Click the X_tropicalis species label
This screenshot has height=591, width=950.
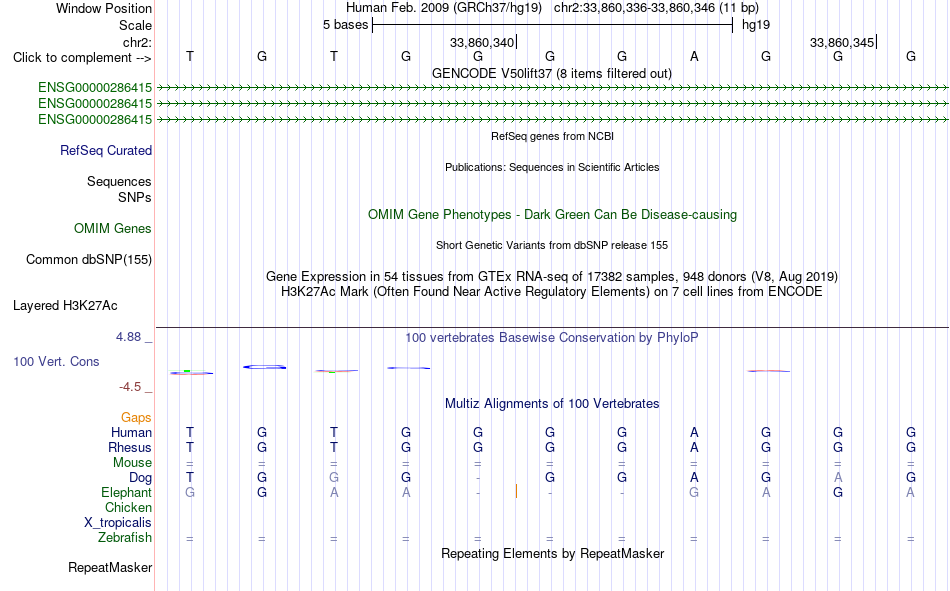tap(118, 523)
